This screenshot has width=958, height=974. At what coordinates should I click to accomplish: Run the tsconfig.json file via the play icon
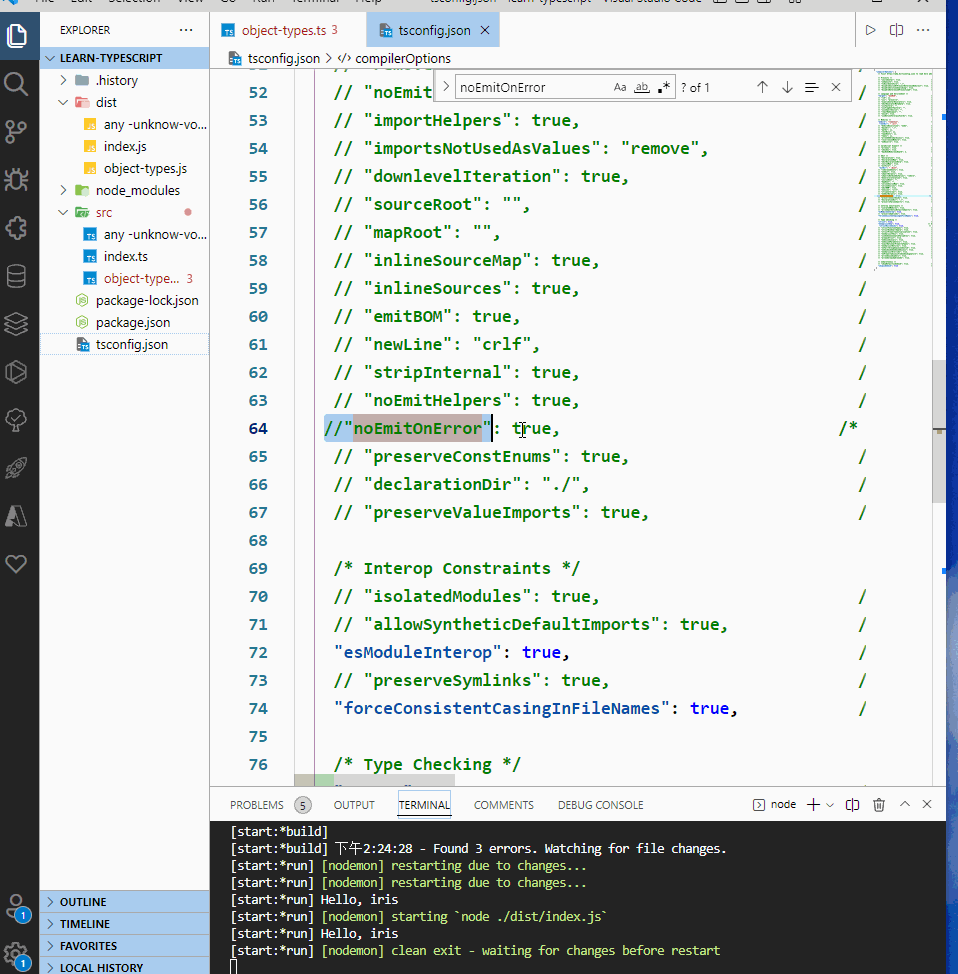[x=870, y=30]
